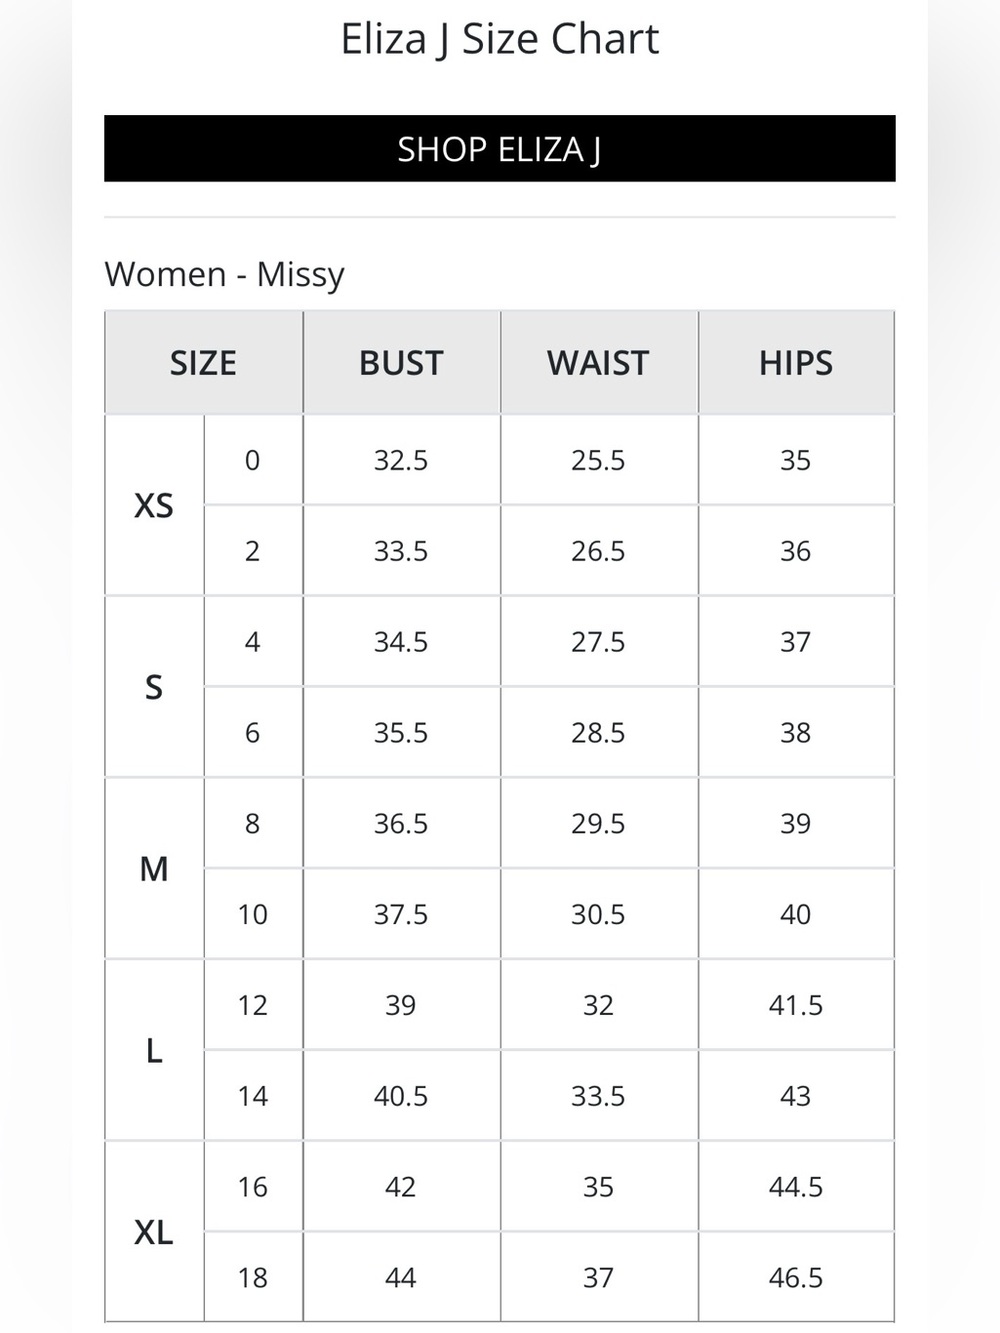The width and height of the screenshot is (1000, 1333).
Task: Select the S size label cell
Action: [154, 687]
